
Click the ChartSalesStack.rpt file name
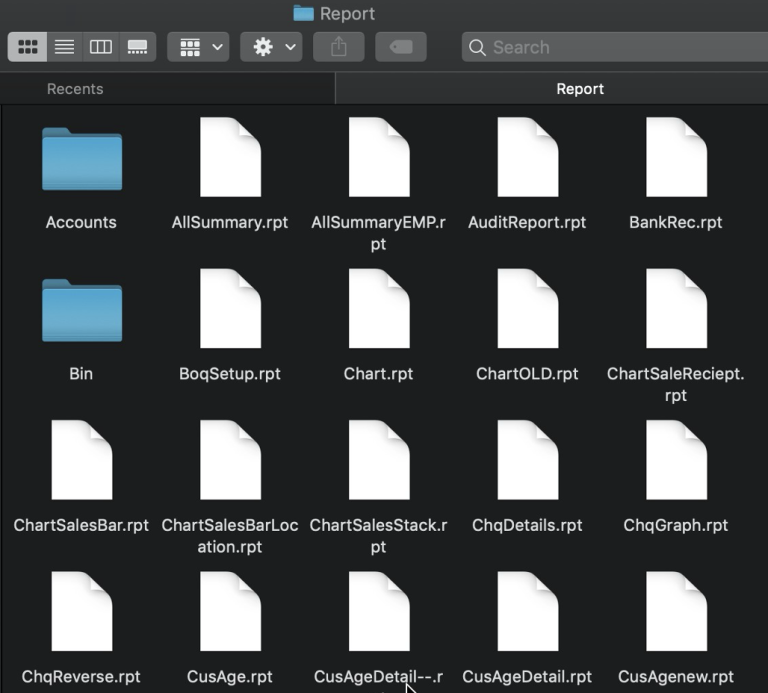pyautogui.click(x=378, y=536)
